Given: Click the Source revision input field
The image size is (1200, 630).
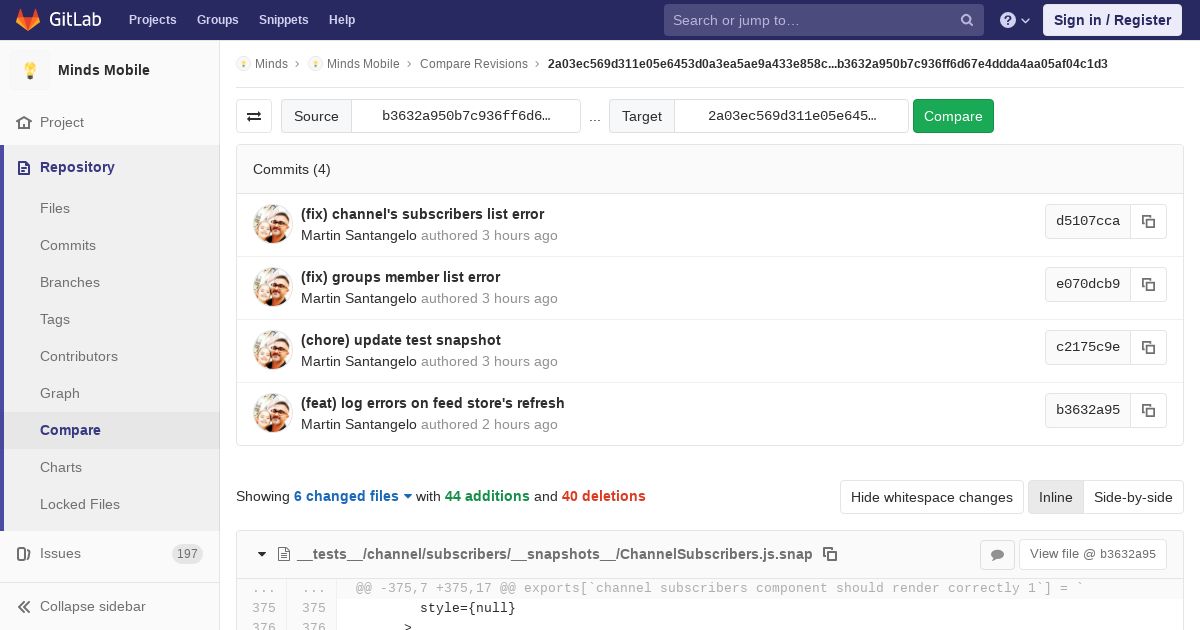Looking at the screenshot, I should pyautogui.click(x=465, y=116).
